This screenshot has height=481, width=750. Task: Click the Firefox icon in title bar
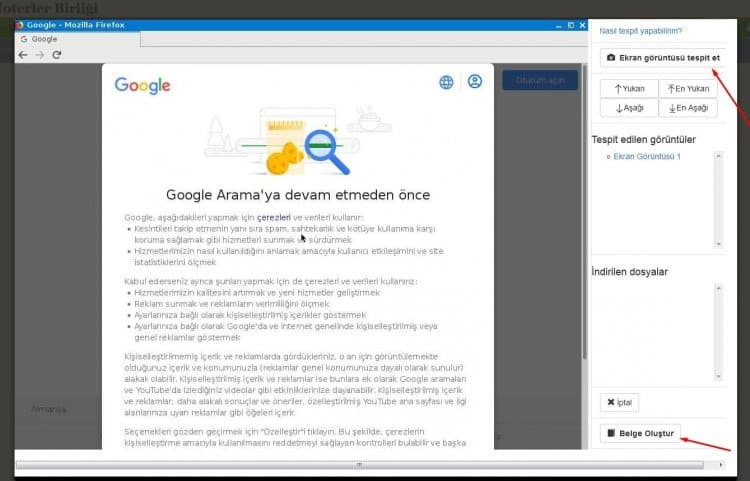coord(20,25)
